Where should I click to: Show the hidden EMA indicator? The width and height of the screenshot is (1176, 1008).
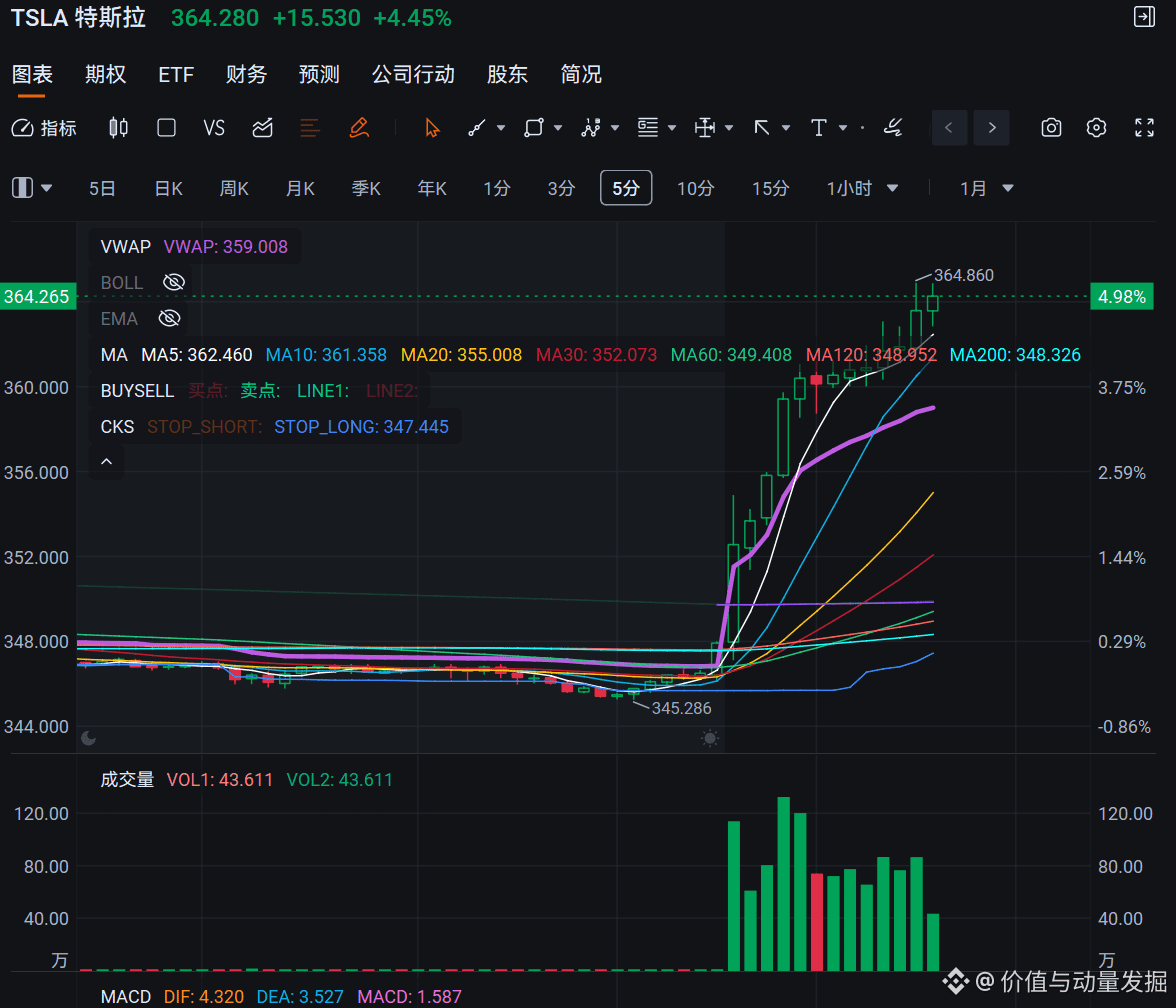(170, 318)
